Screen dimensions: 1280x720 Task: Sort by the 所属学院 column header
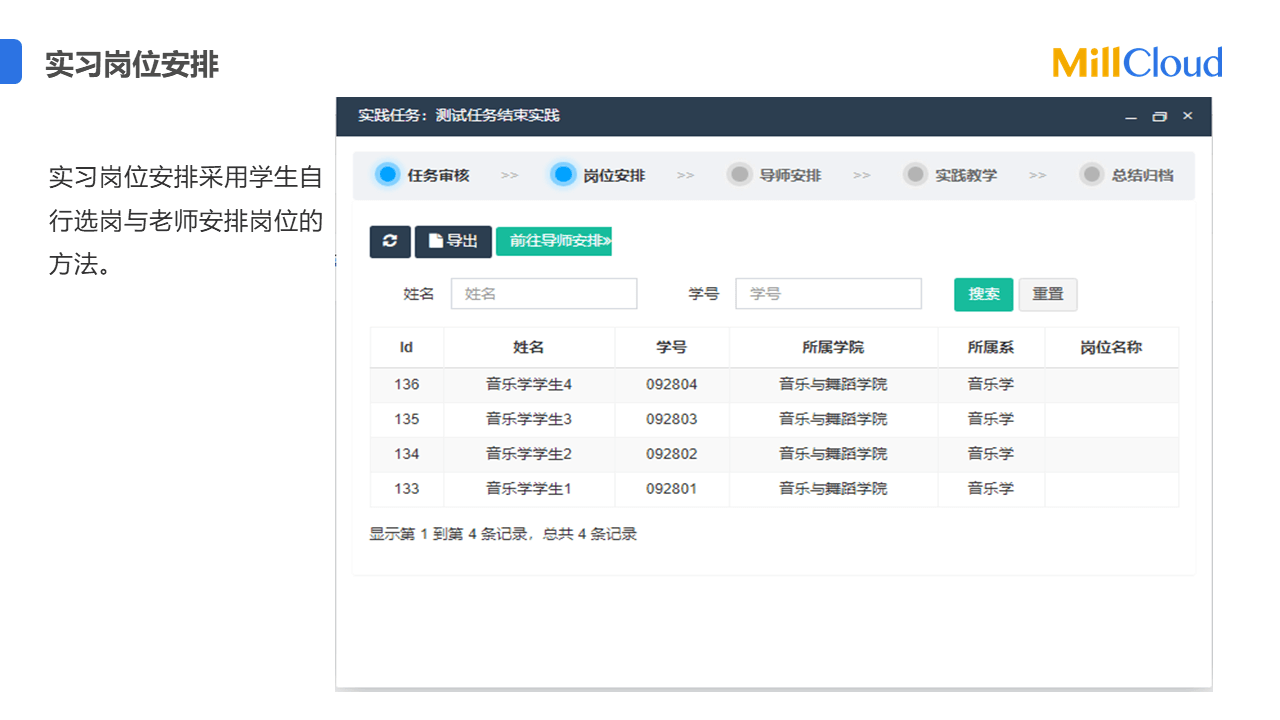click(833, 348)
